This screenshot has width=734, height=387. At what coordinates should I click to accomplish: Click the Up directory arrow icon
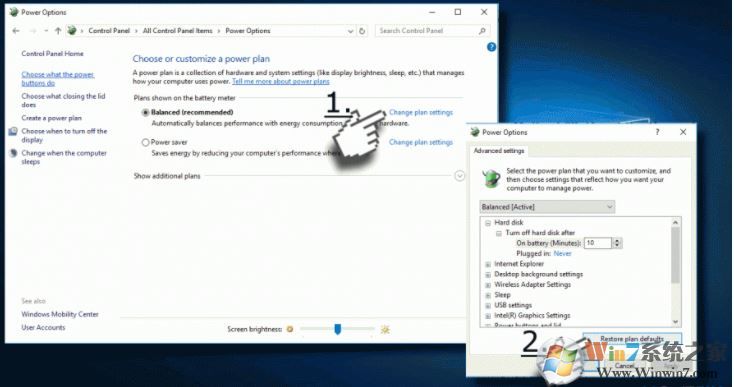(x=58, y=31)
